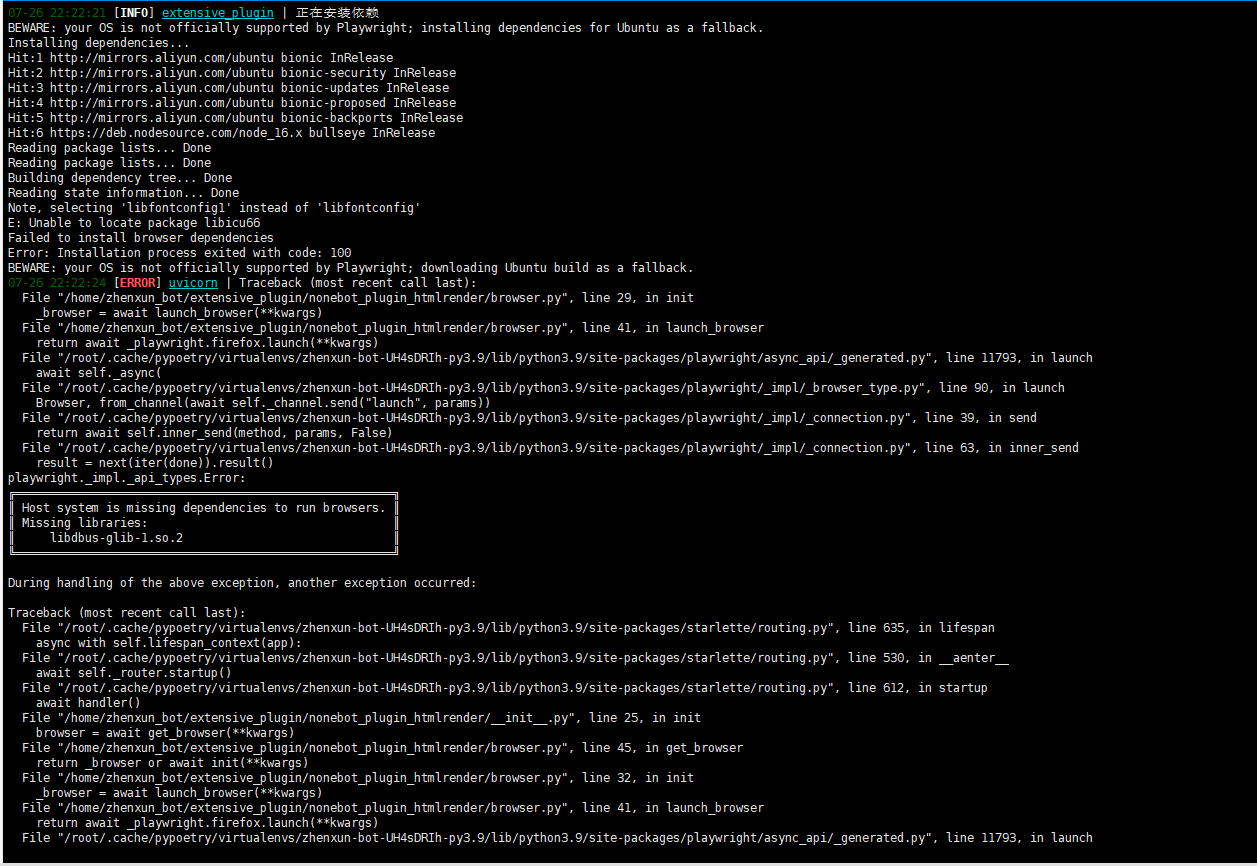Click the [INFO] log level tag
1257x866 pixels.
click(134, 13)
